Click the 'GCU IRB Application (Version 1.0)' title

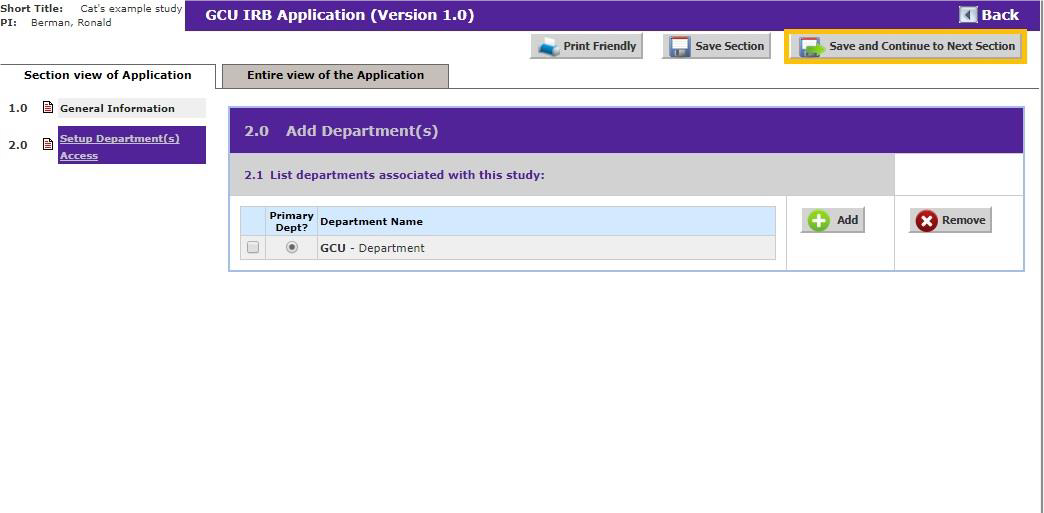[x=340, y=15]
